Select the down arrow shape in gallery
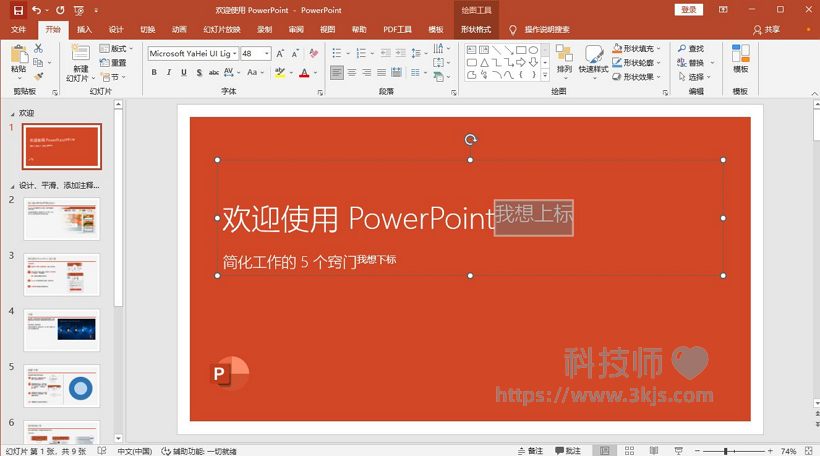 tap(533, 62)
